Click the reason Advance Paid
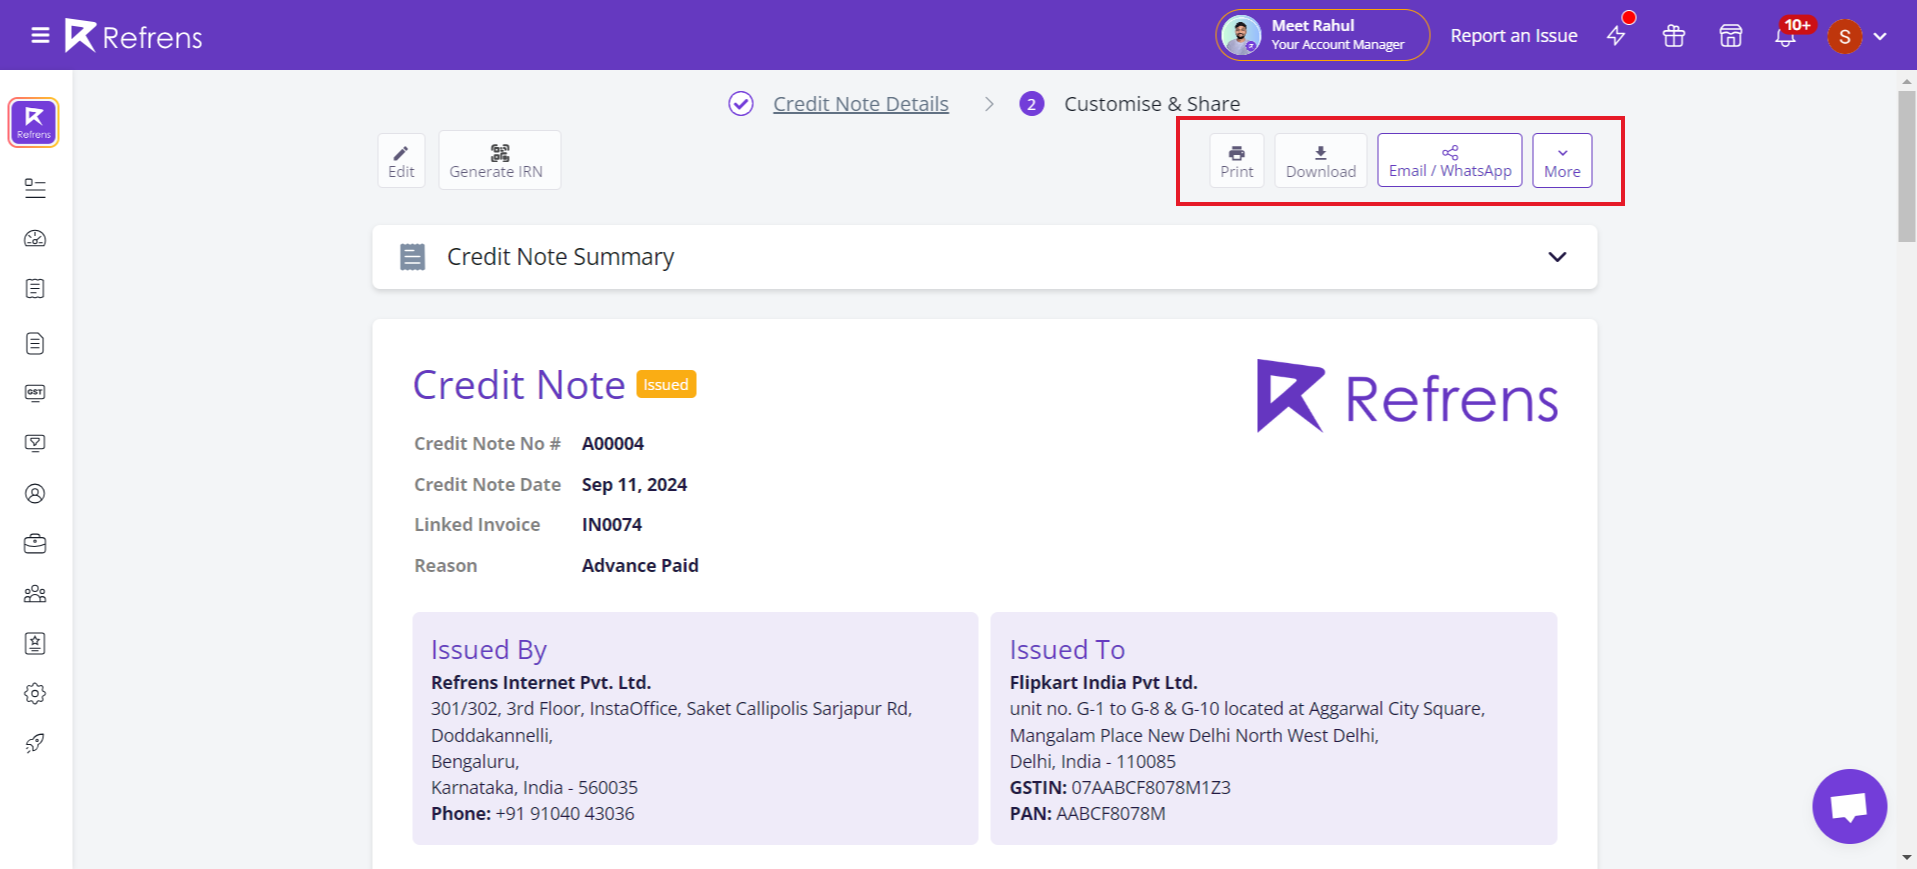This screenshot has width=1917, height=869. pyautogui.click(x=640, y=566)
